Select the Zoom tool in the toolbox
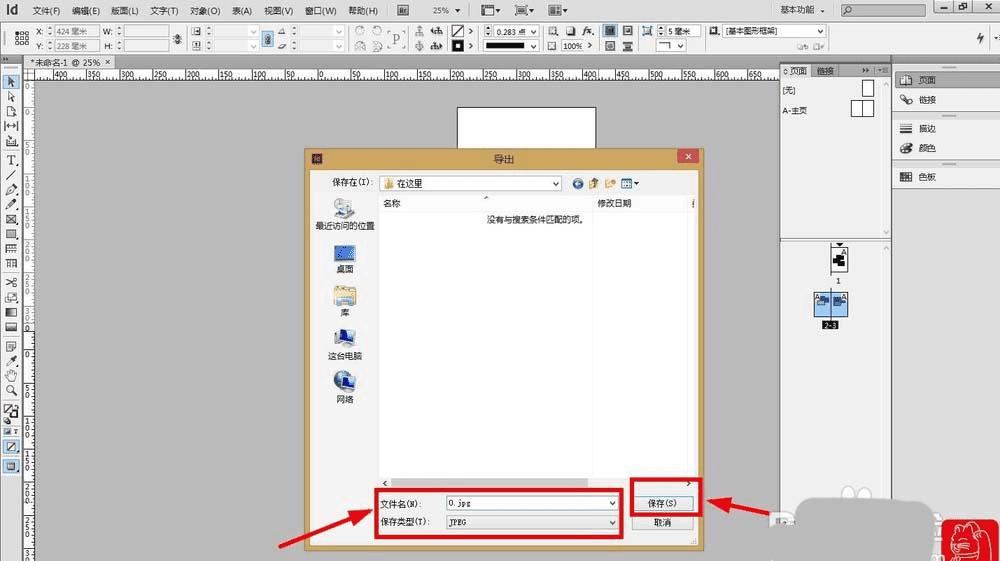Image resolution: width=1000 pixels, height=561 pixels. [11, 391]
